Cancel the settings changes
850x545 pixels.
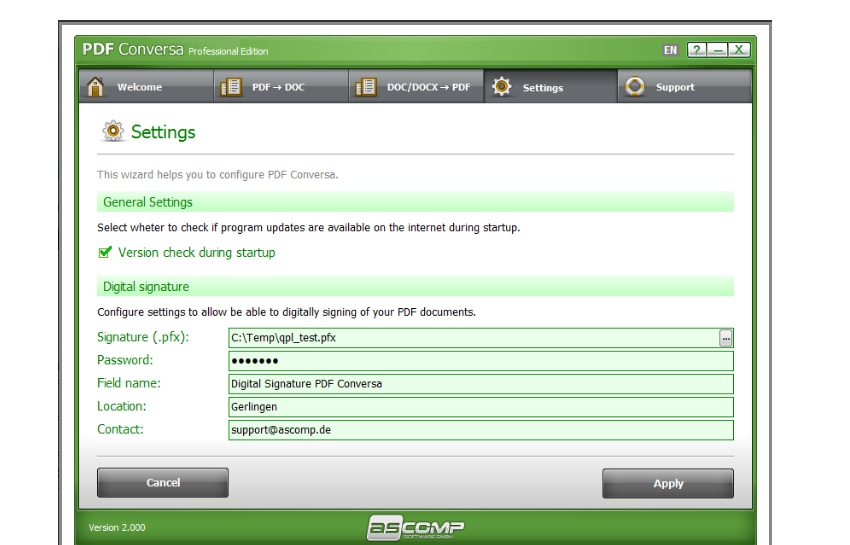(163, 483)
